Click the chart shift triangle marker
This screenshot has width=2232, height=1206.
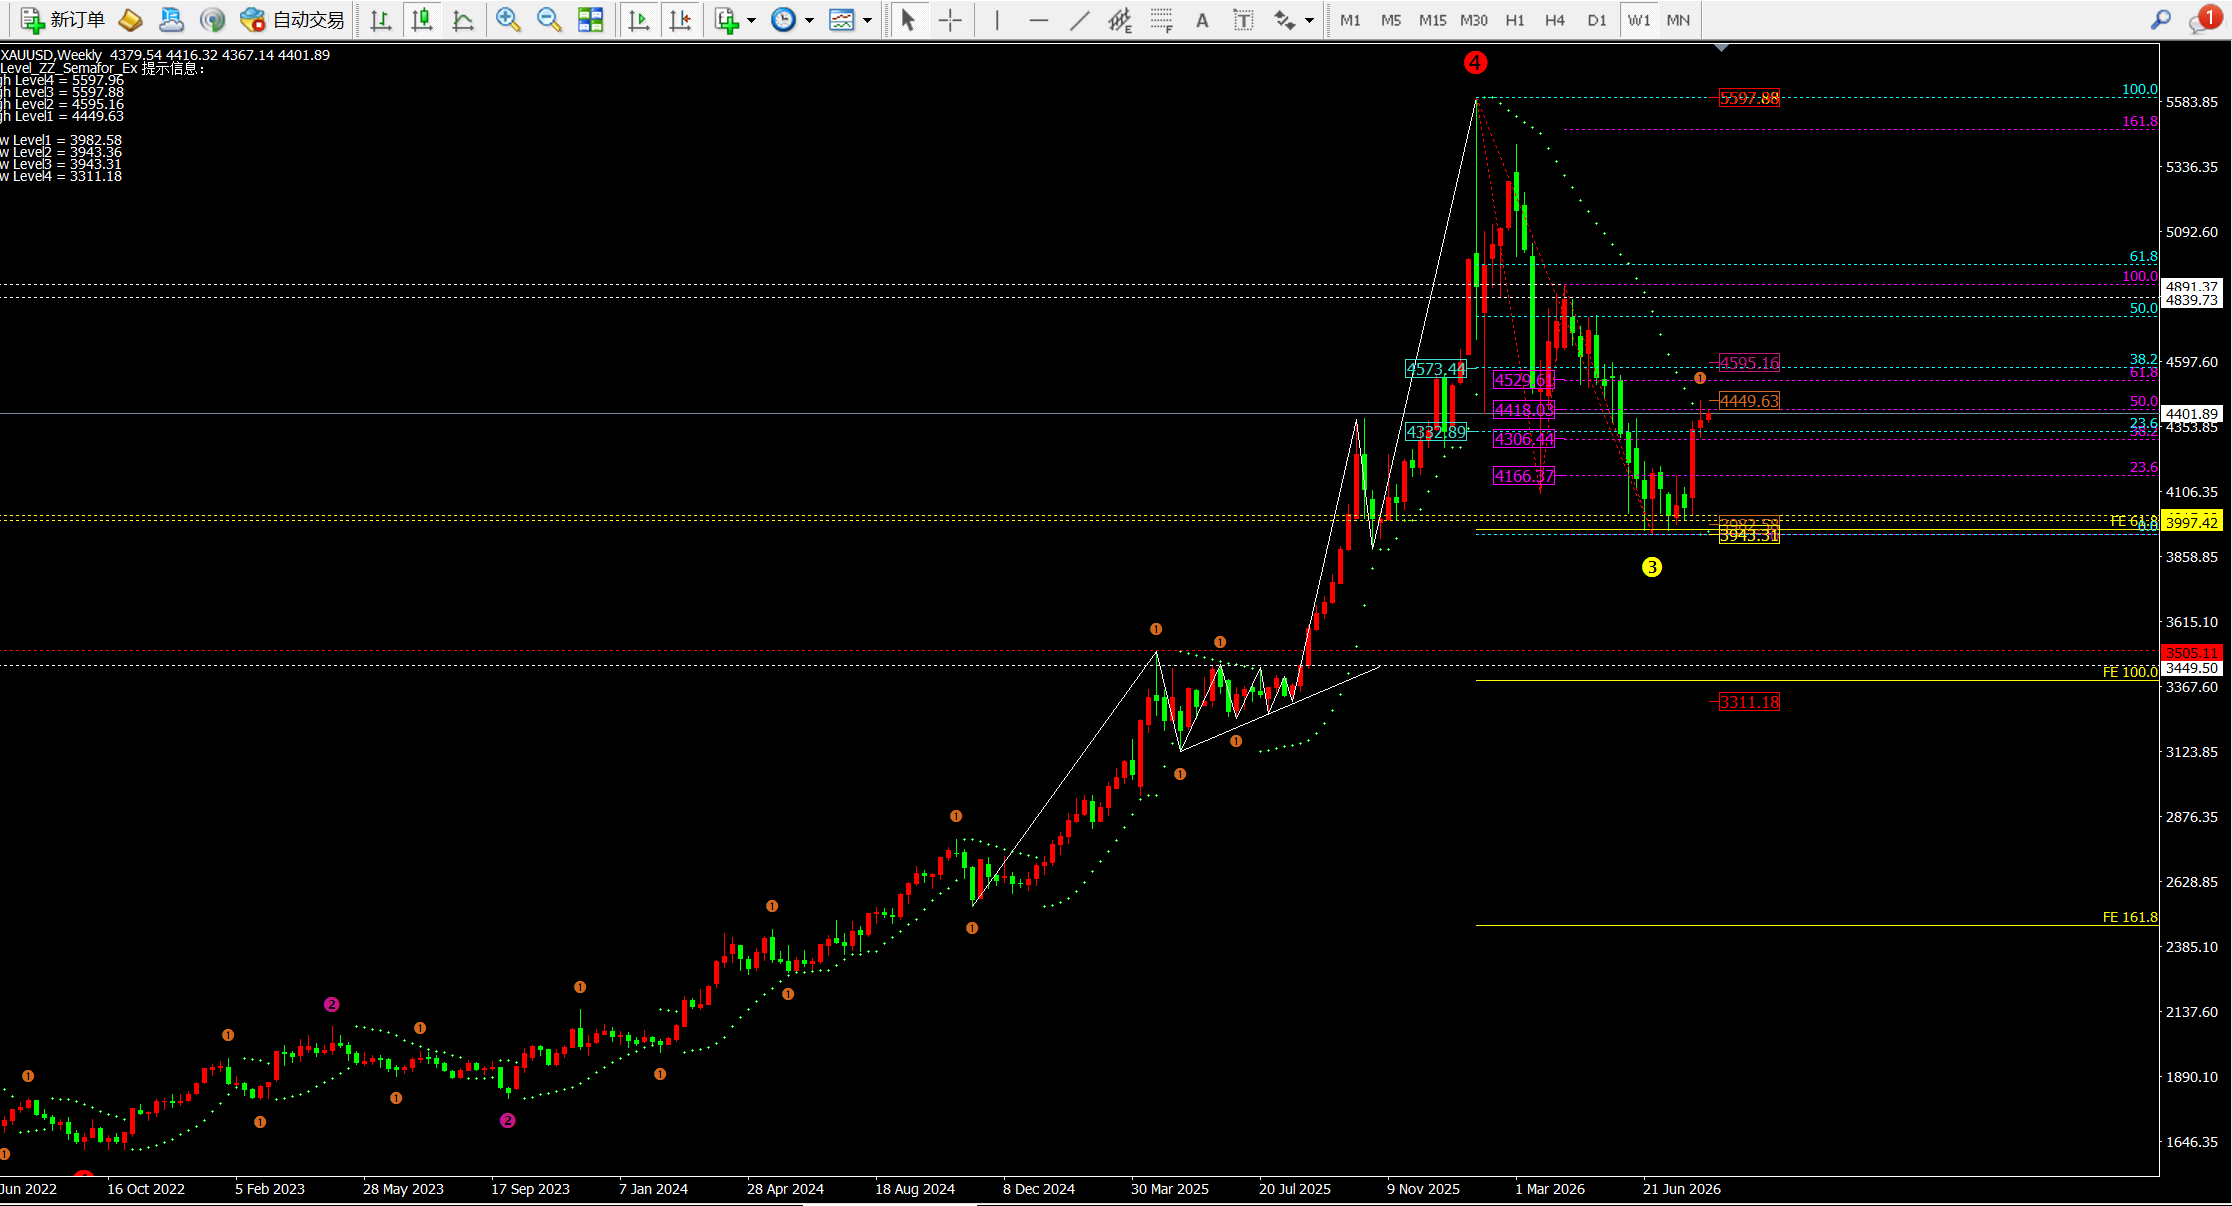[x=1721, y=47]
